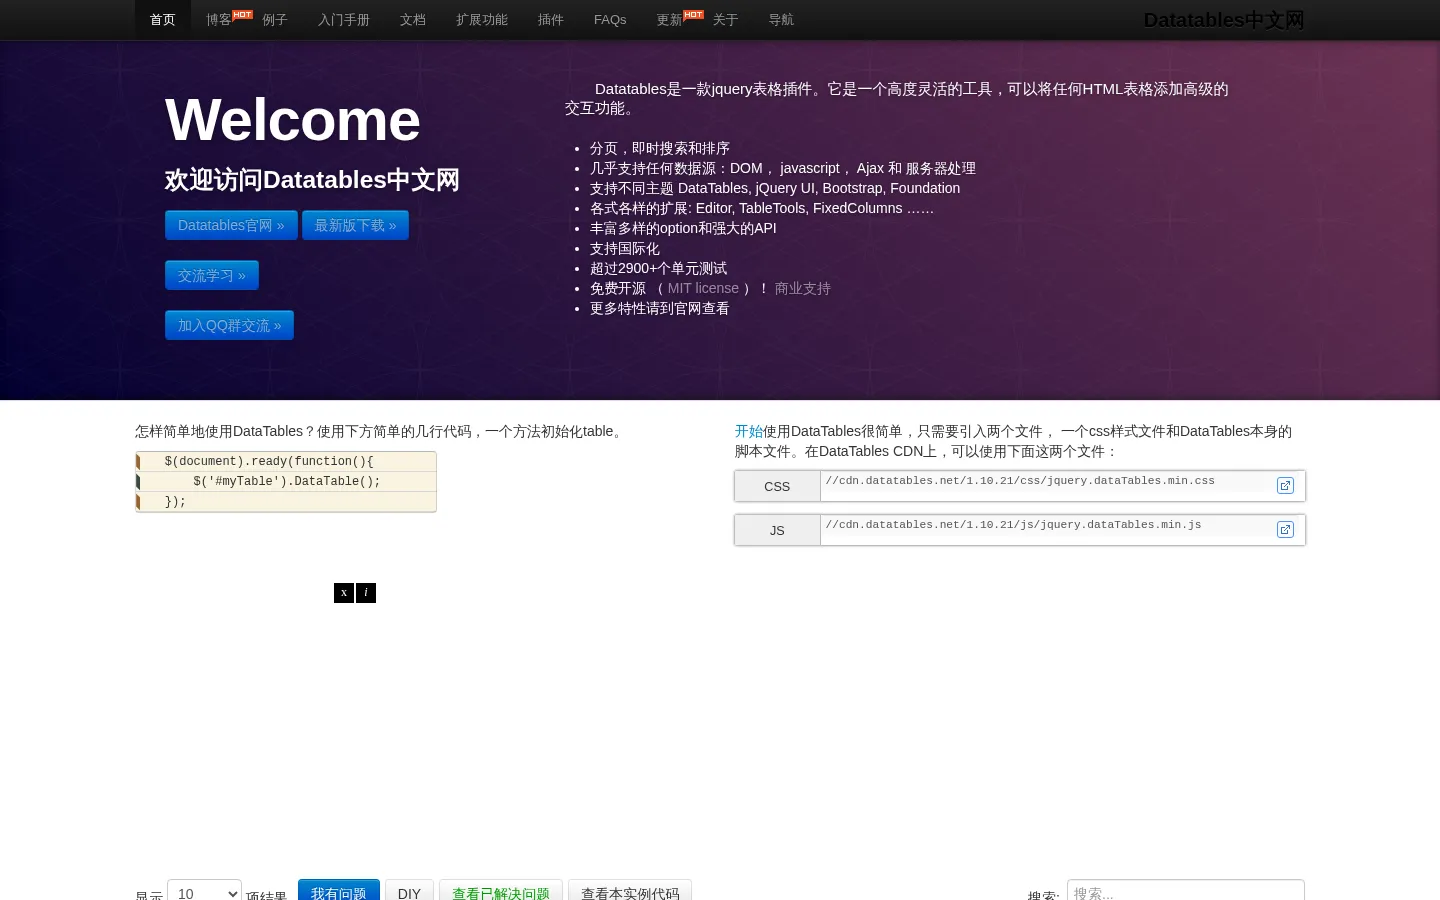This screenshot has width=1440, height=900.
Task: Focus the 搜索 input field
Action: pos(1186,892)
